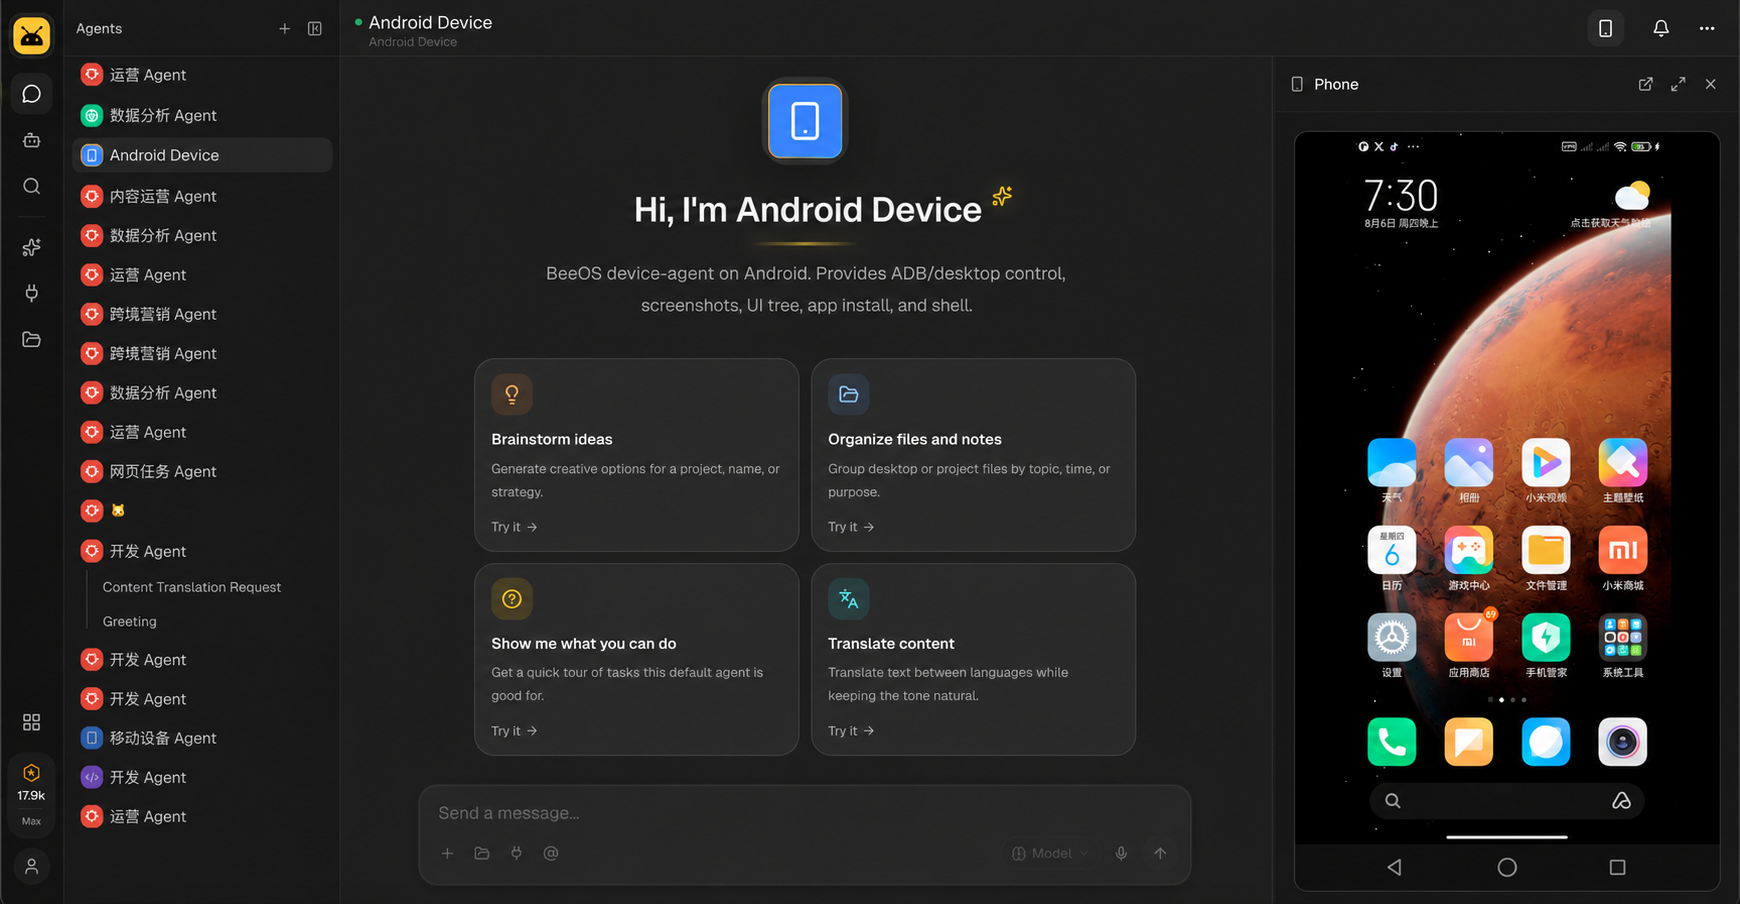
Task: Open the blue messages dock app
Action: (x=1546, y=742)
